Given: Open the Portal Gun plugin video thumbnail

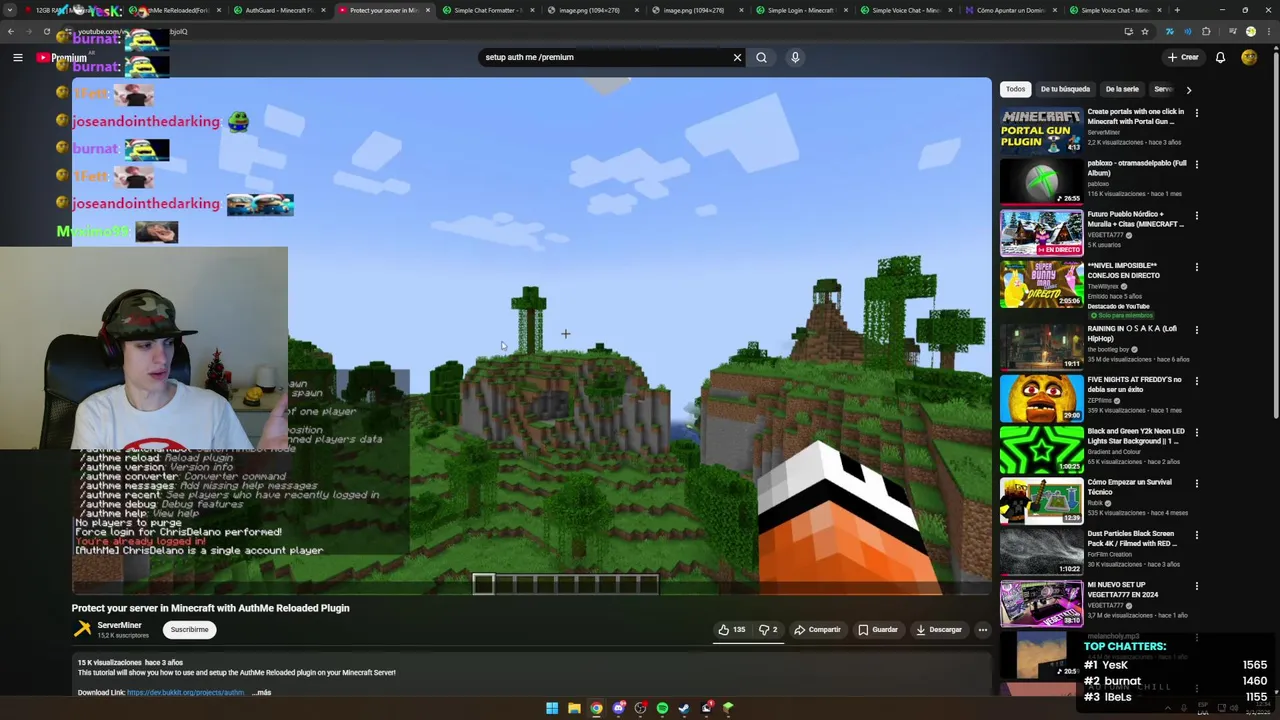Looking at the screenshot, I should [1041, 130].
